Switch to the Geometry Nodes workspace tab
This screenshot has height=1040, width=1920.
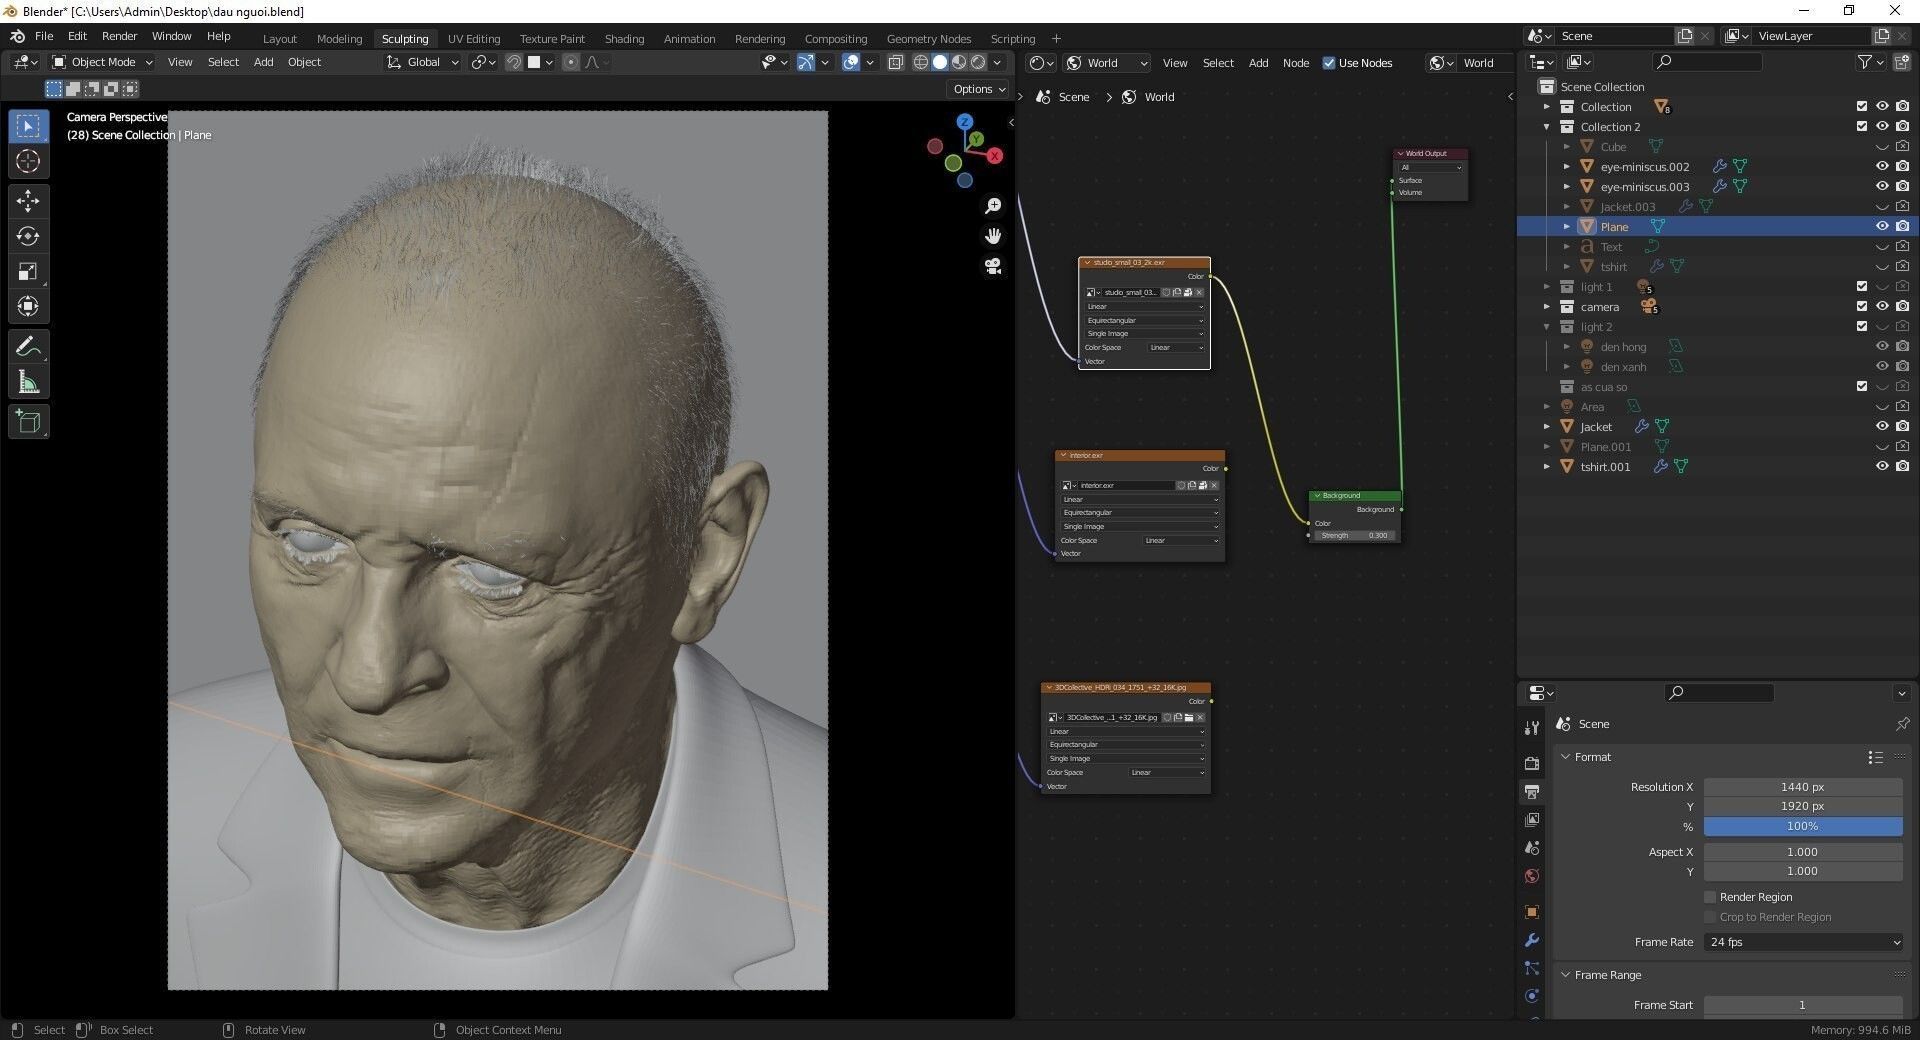(x=929, y=39)
